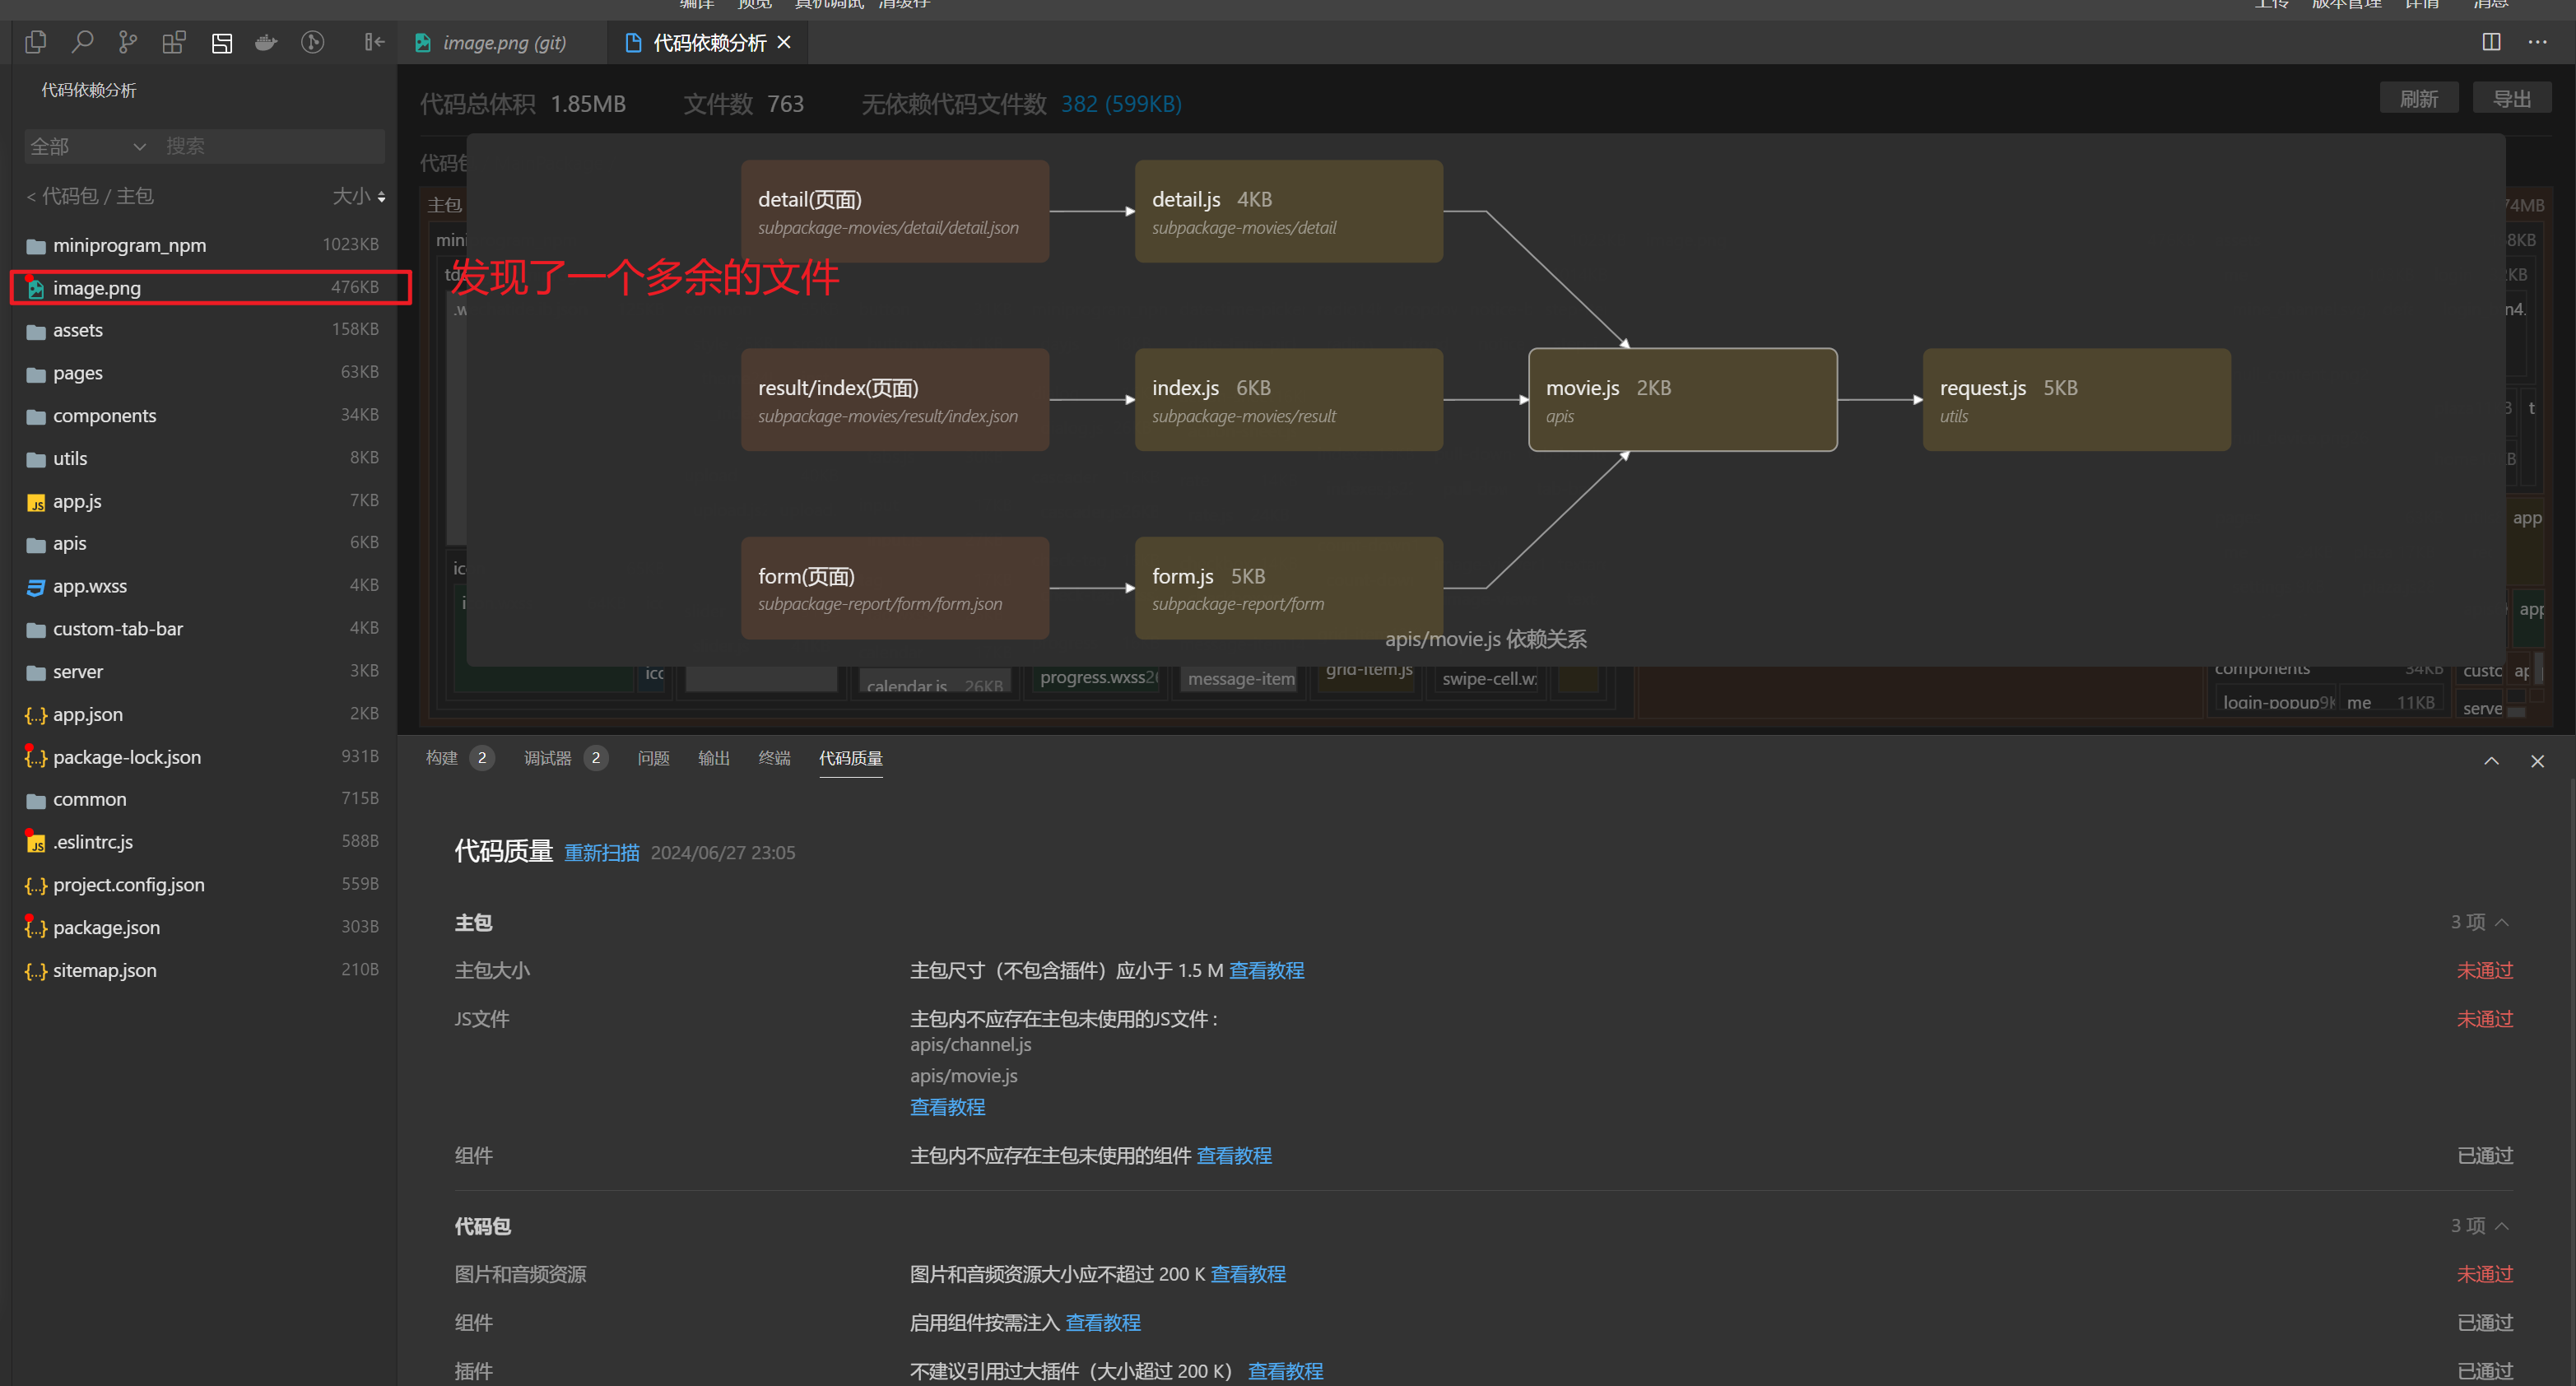Select the project.config.json file

click(x=204, y=885)
